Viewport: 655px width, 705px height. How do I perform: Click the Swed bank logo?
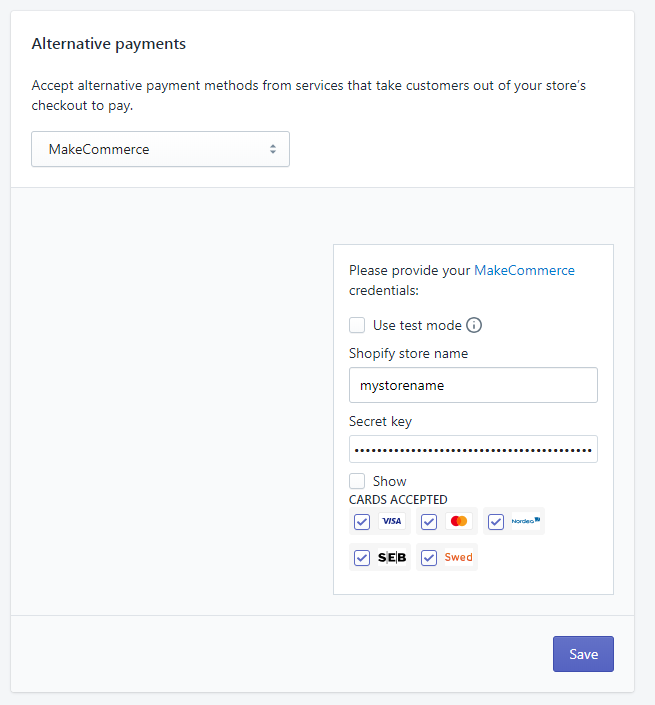pyautogui.click(x=459, y=557)
